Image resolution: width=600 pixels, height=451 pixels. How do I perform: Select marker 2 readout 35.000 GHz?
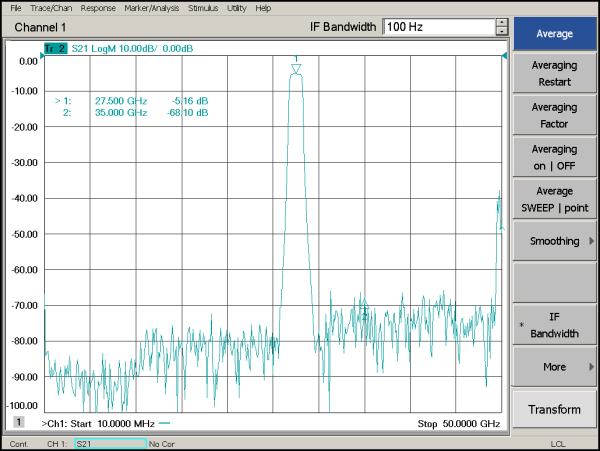coord(121,113)
